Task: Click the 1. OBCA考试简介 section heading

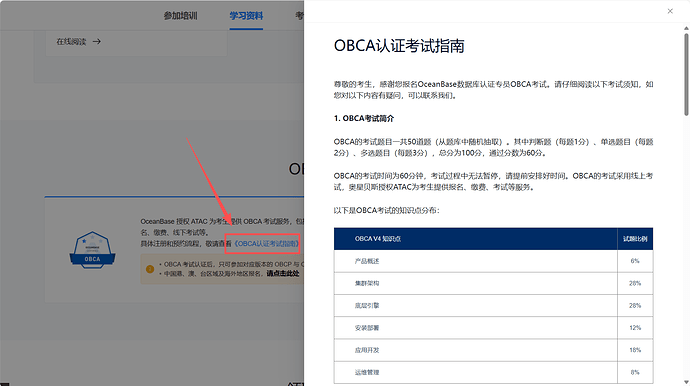Action: click(364, 118)
